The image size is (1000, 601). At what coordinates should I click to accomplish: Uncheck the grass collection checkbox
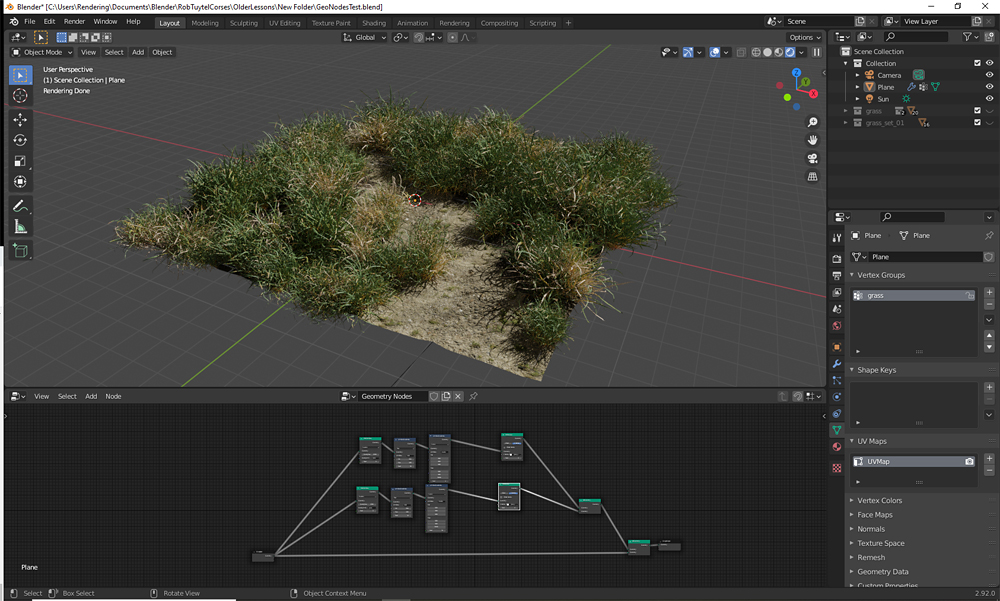[977, 110]
